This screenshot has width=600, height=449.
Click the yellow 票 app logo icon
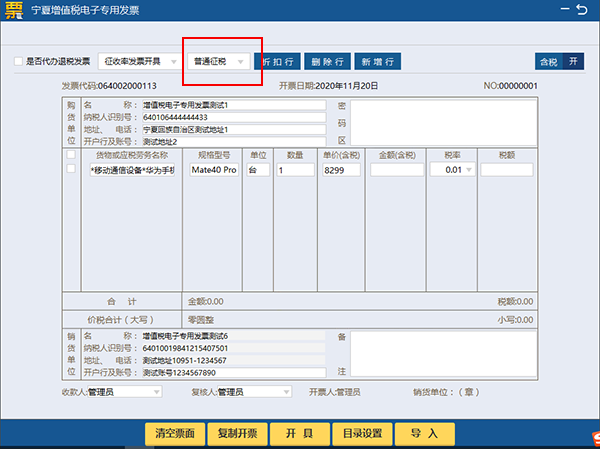14,10
